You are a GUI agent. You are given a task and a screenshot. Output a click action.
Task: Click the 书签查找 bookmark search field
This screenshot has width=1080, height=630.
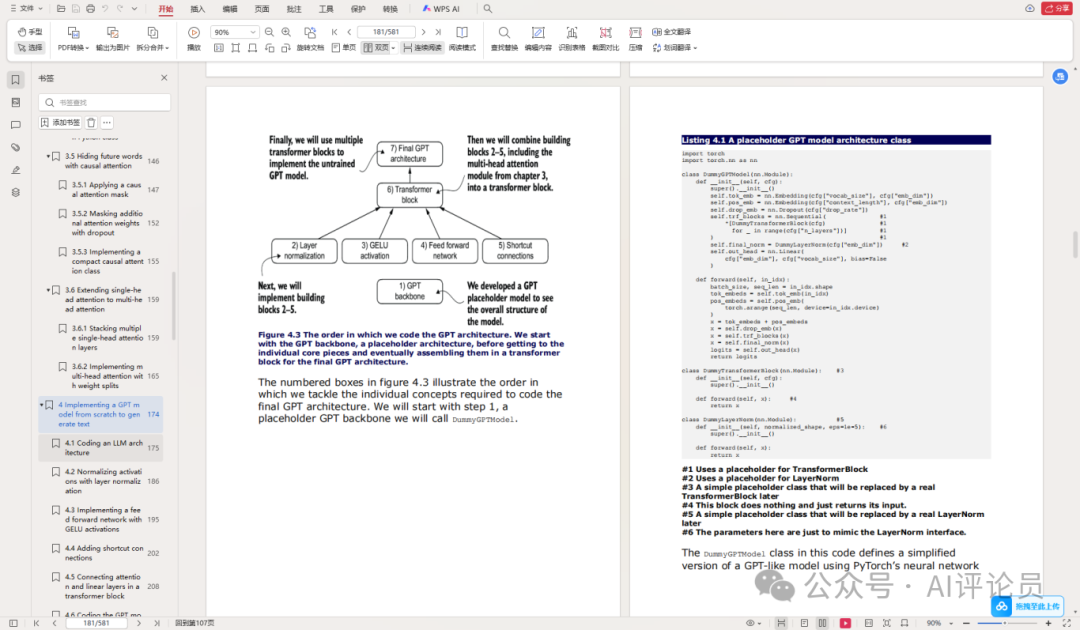[x=105, y=103]
